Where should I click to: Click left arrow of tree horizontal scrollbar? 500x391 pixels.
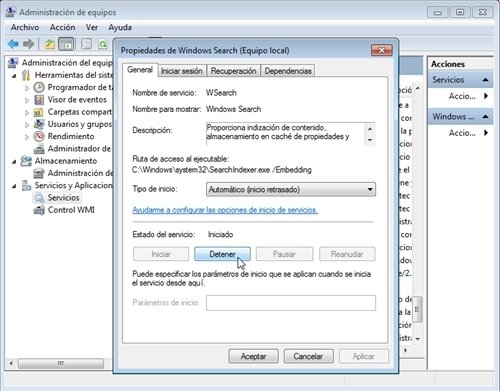coord(11,363)
